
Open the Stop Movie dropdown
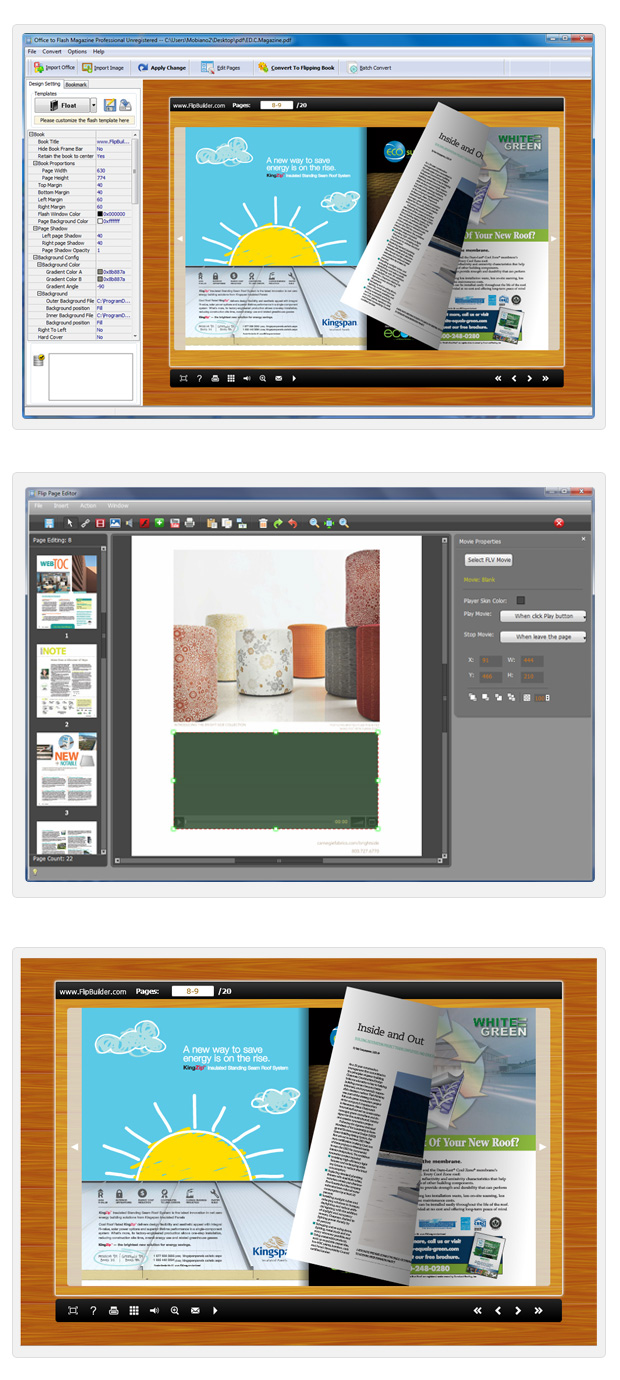click(x=543, y=636)
